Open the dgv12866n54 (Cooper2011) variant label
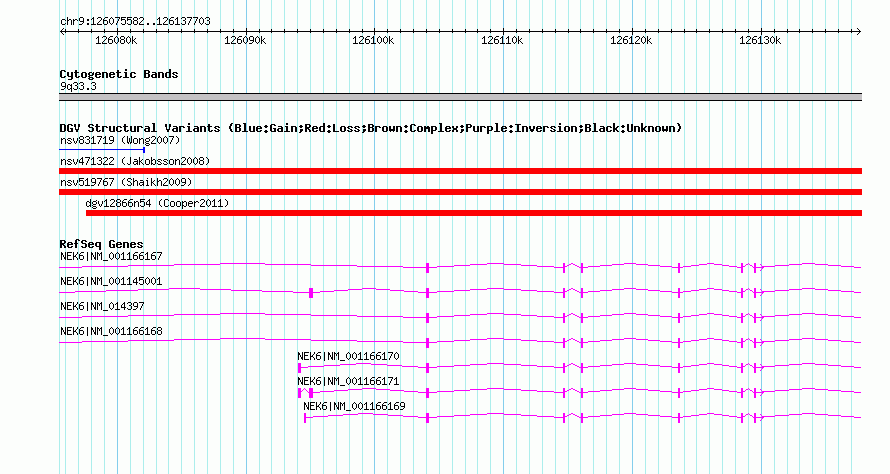 (157, 203)
